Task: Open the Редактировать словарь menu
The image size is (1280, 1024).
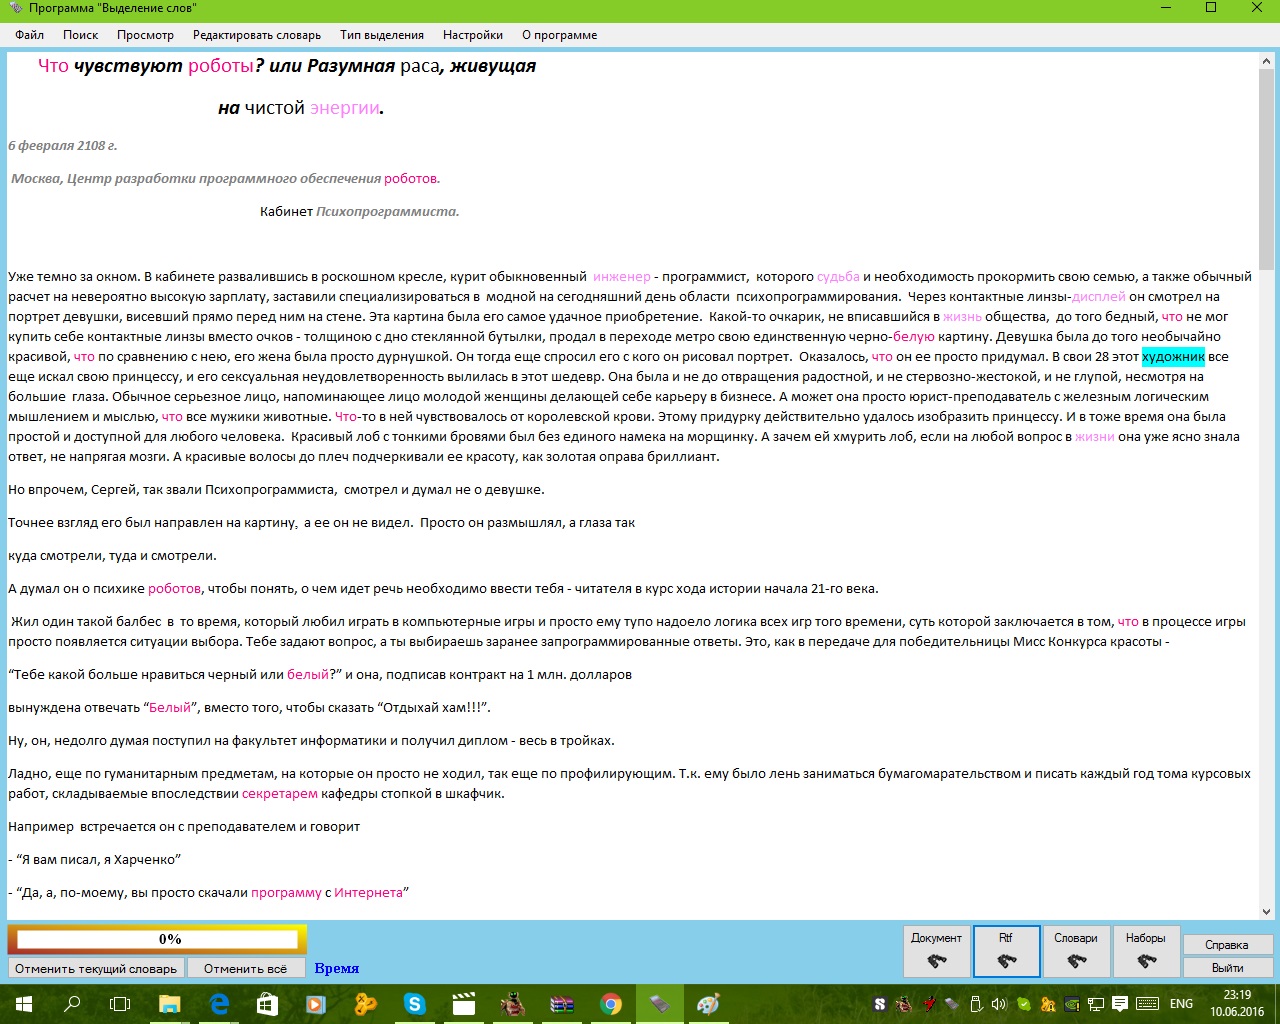Action: coord(257,35)
